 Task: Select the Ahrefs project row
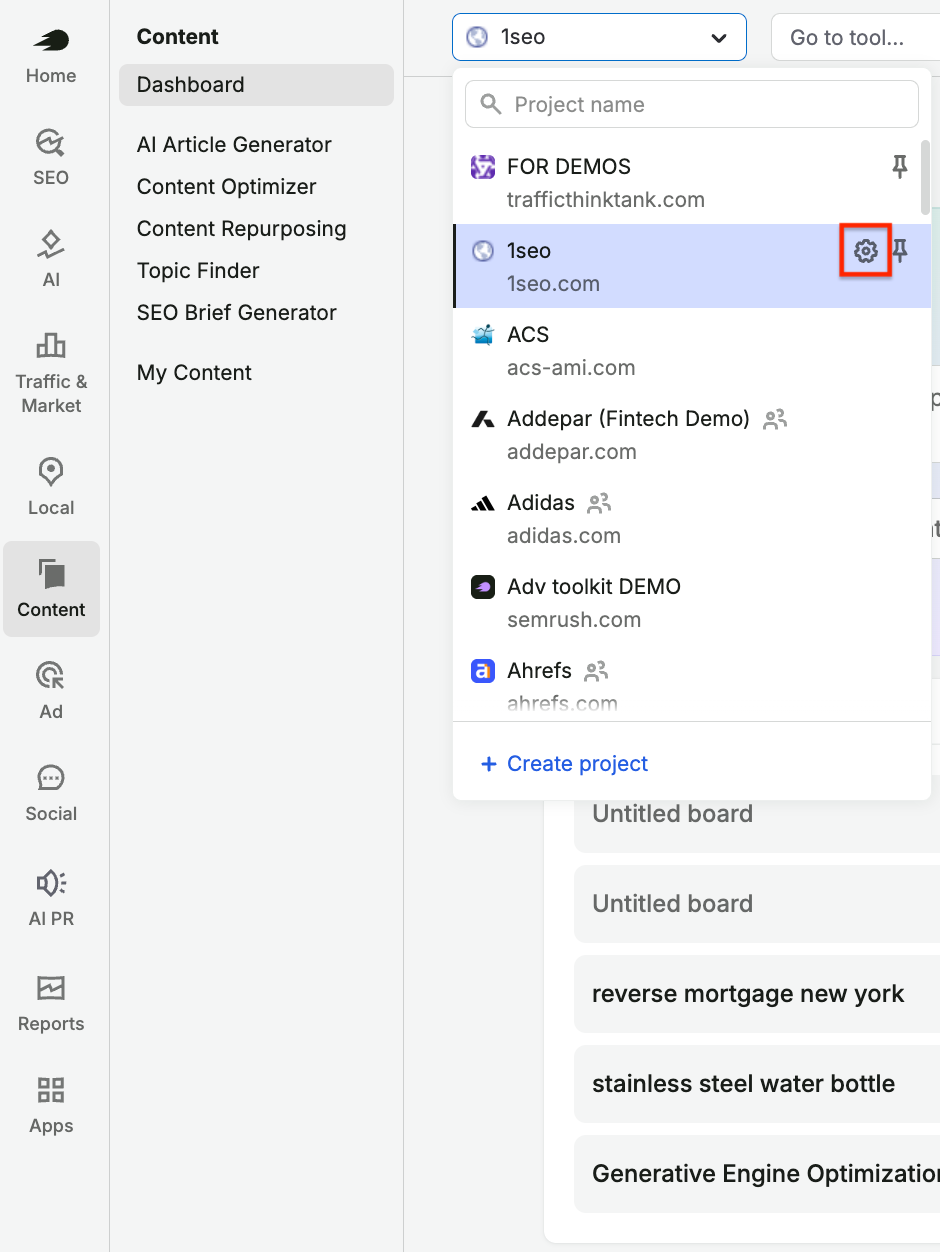click(x=692, y=682)
